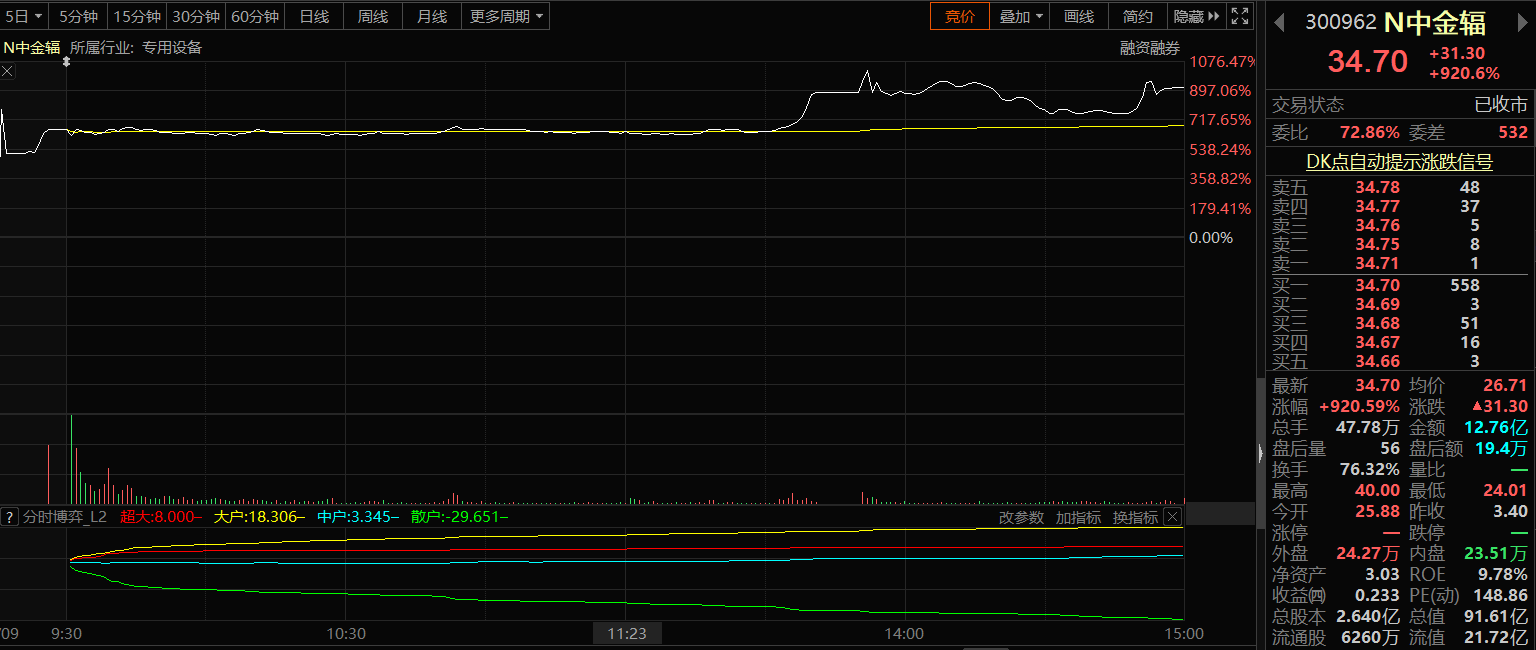
Task: Click the 大户:18.306 value
Action: point(260,517)
